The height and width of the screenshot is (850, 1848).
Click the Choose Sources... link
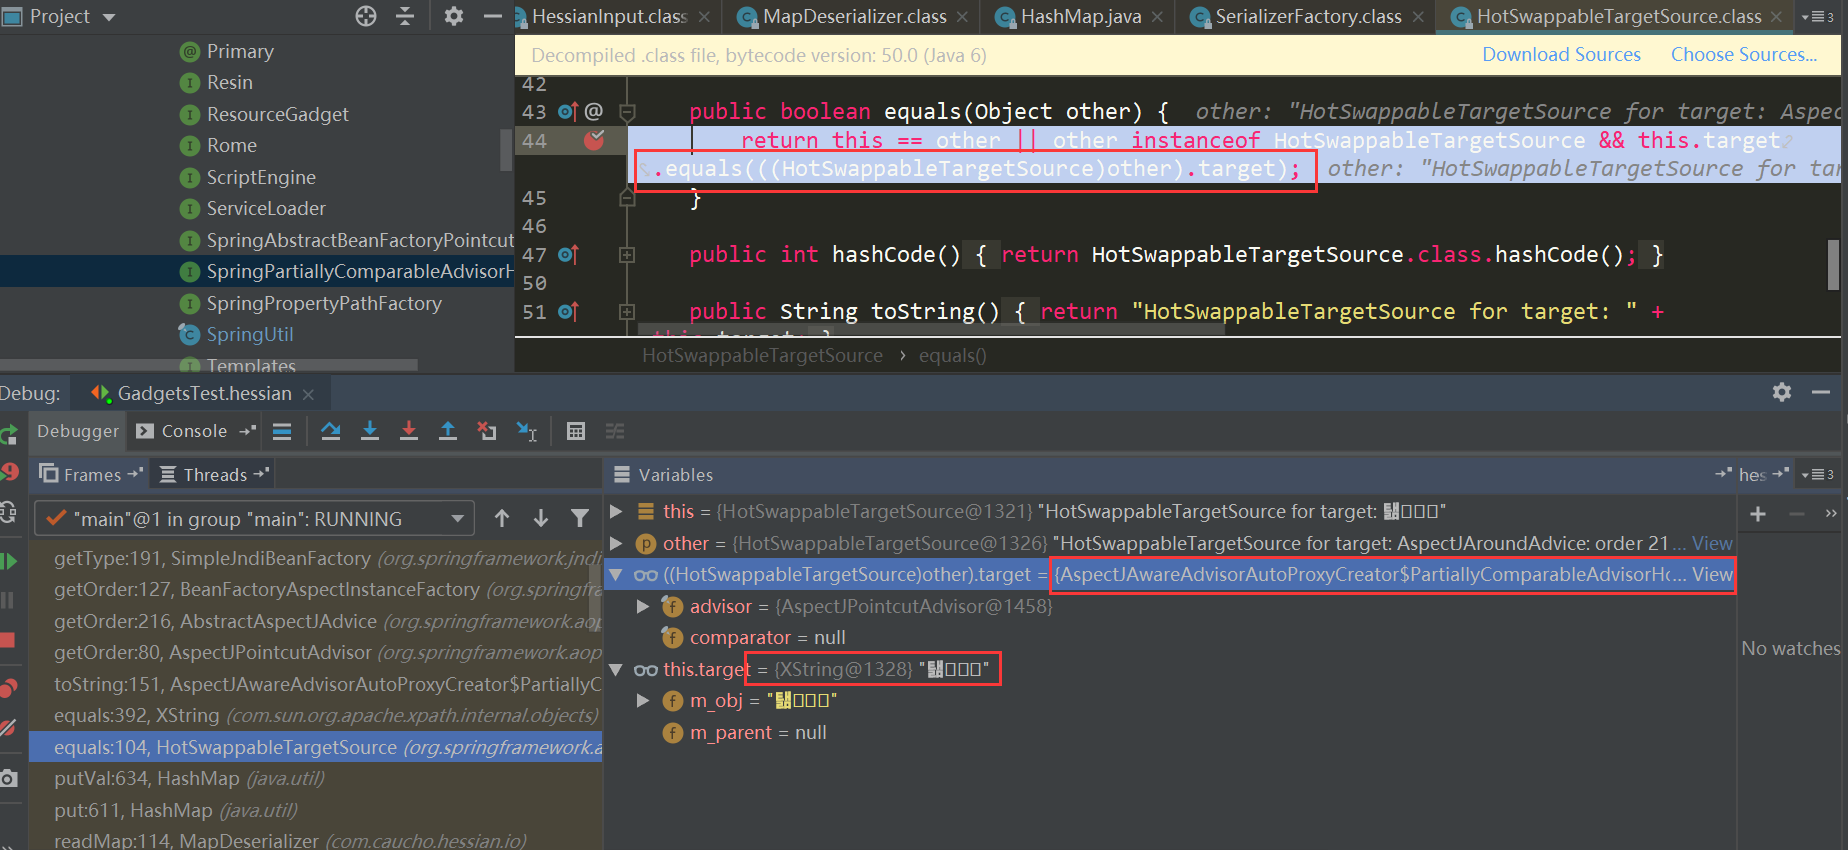coord(1743,55)
